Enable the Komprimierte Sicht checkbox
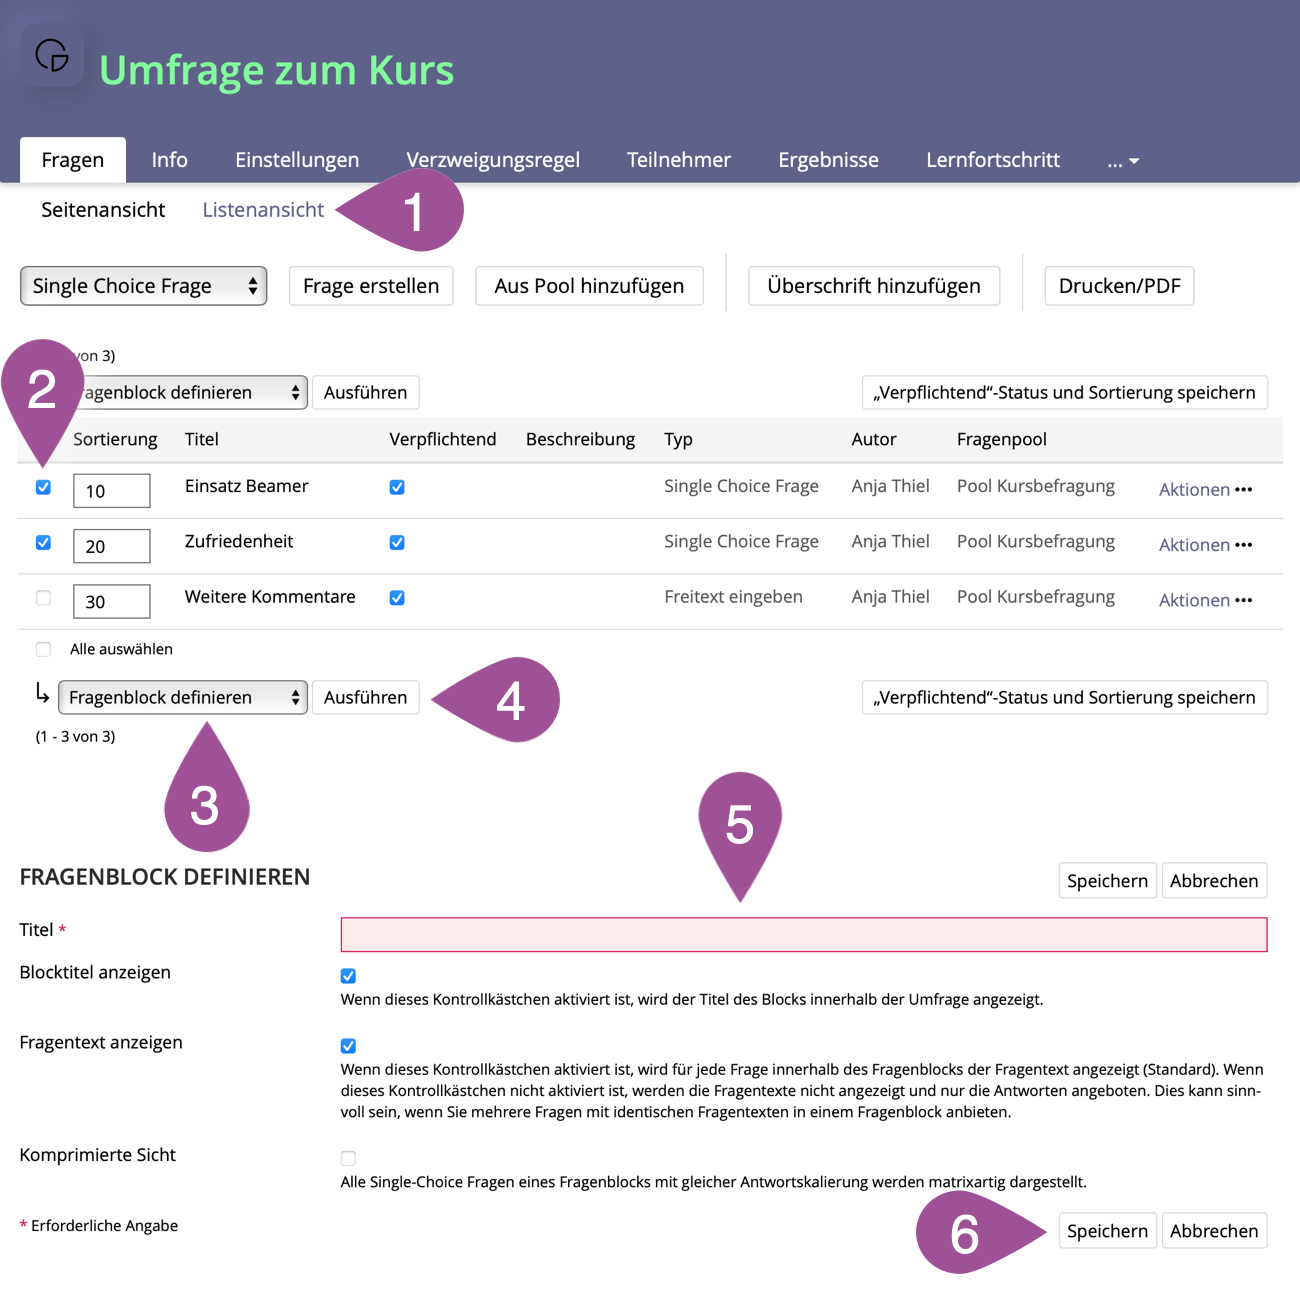Image resolution: width=1300 pixels, height=1300 pixels. [x=348, y=1158]
